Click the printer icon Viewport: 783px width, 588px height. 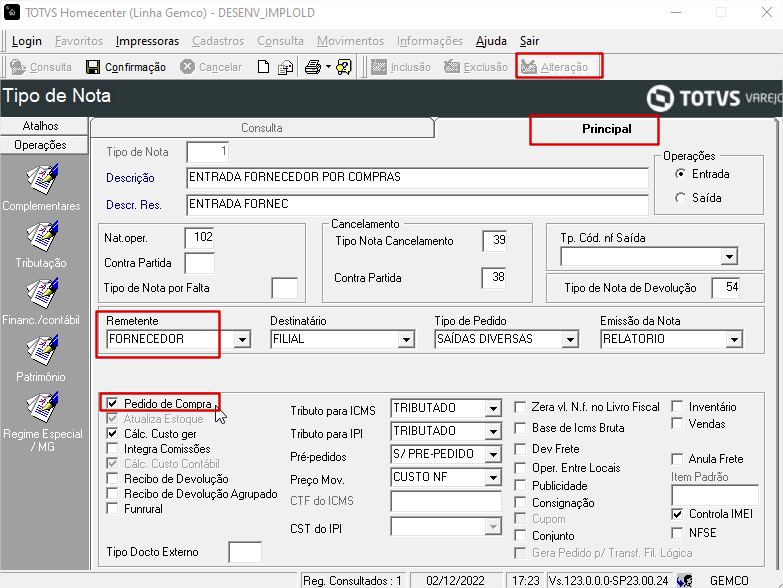[x=313, y=67]
